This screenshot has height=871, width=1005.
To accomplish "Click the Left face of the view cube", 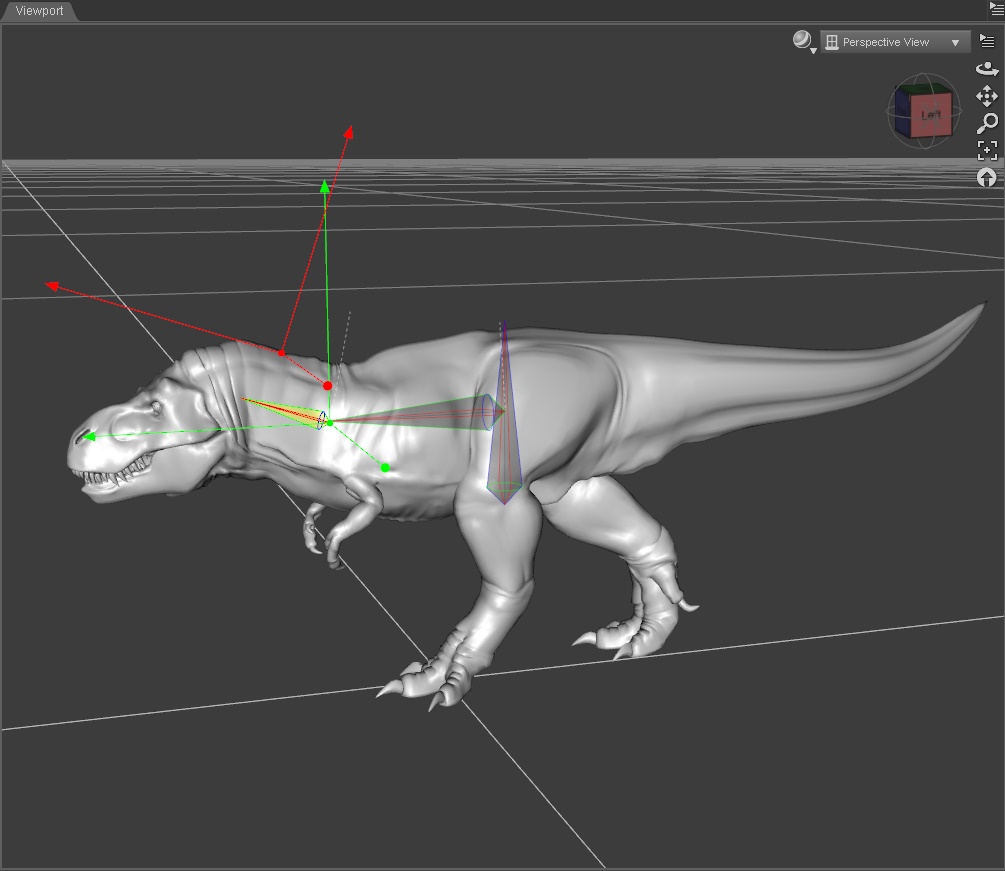I will coord(931,116).
